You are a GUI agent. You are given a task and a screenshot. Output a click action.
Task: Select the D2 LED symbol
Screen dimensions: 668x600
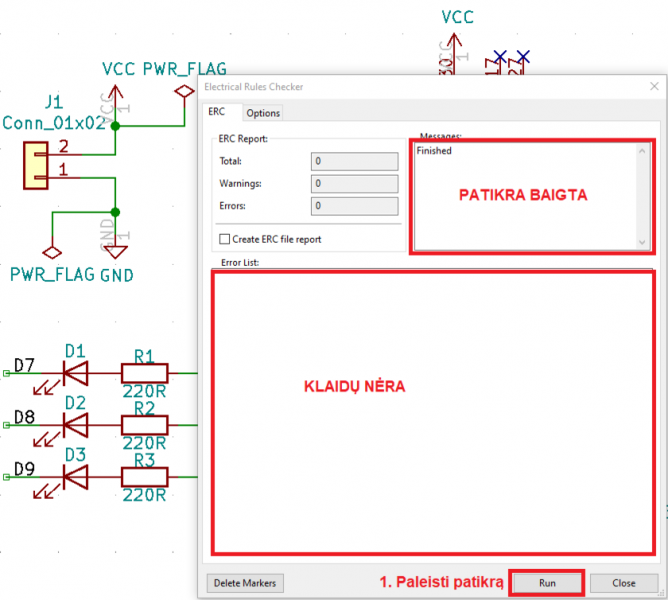(x=75, y=425)
